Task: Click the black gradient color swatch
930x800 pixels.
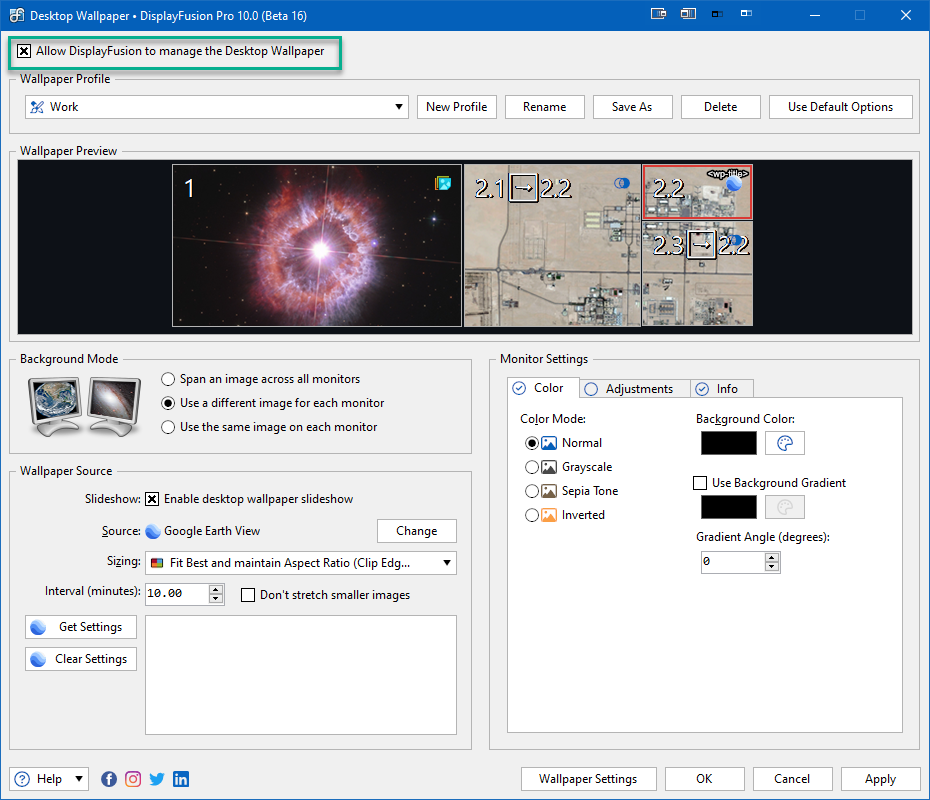Action: (x=729, y=507)
